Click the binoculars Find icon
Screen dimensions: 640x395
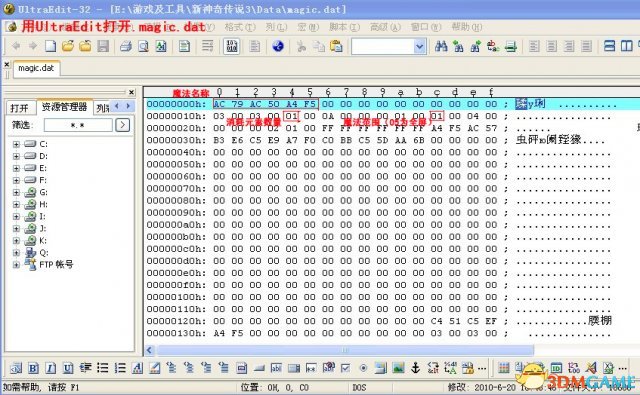coord(441,46)
